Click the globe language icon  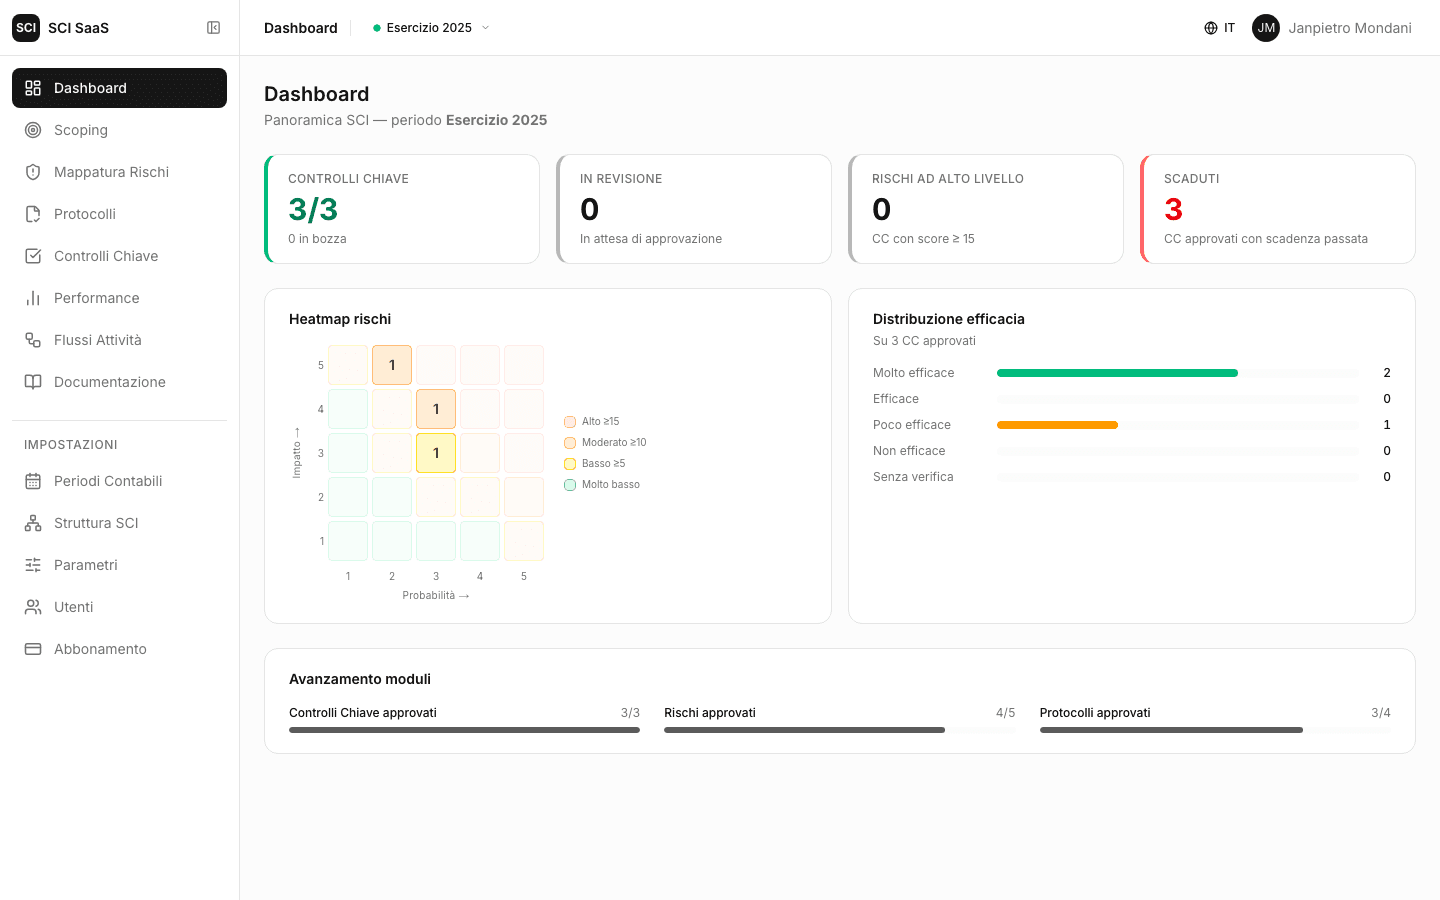click(x=1211, y=28)
